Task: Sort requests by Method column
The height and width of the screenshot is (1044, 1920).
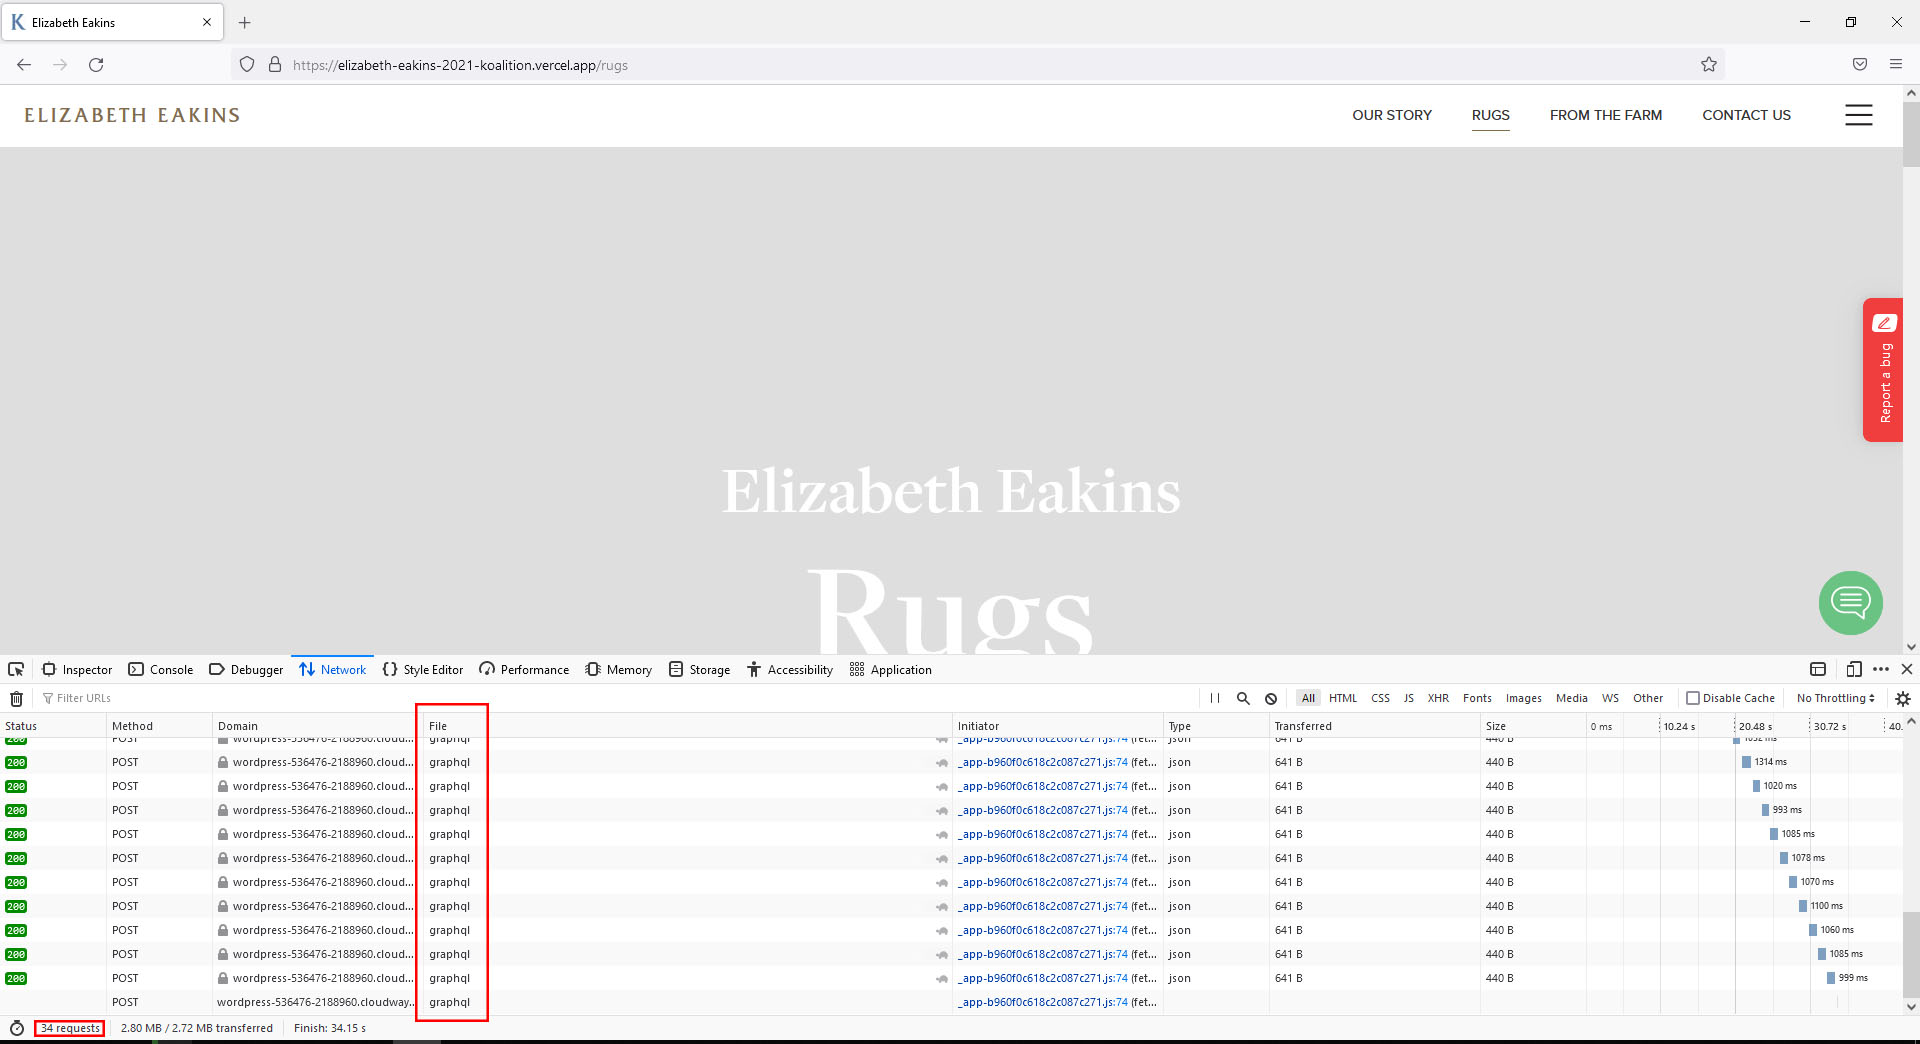Action: 159,726
